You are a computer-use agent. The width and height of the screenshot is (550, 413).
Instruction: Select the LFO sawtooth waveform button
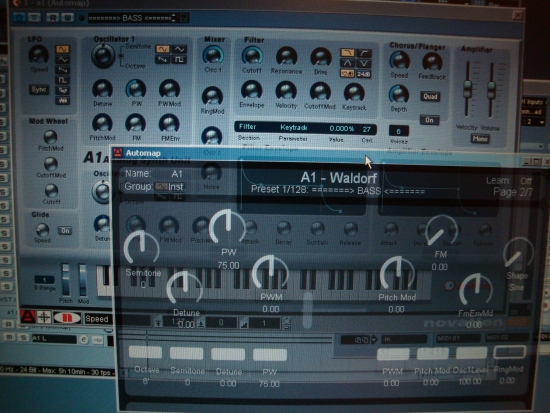63,70
